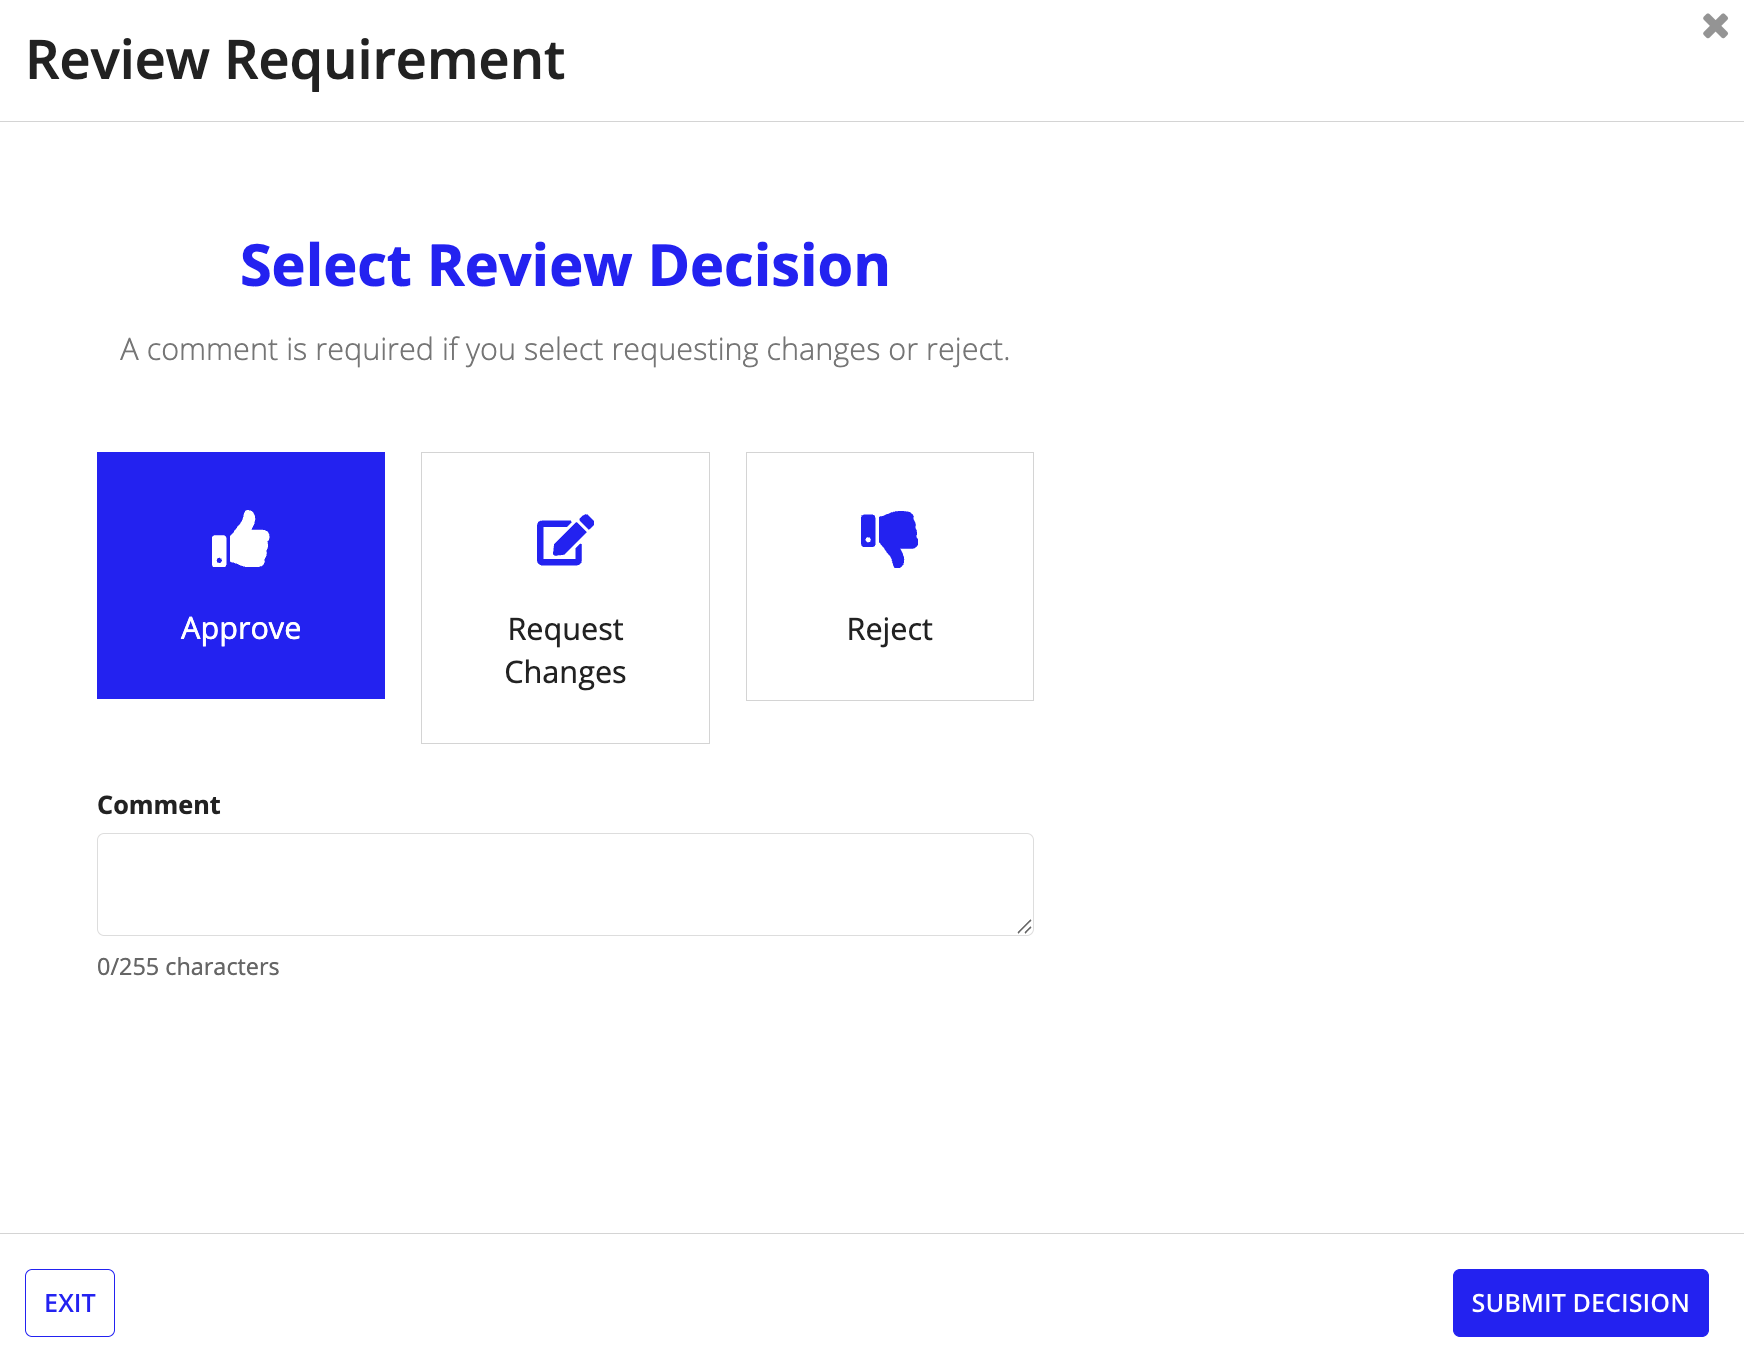This screenshot has height=1366, width=1744.
Task: Close the Review Requirement dialog
Action: 1715,26
